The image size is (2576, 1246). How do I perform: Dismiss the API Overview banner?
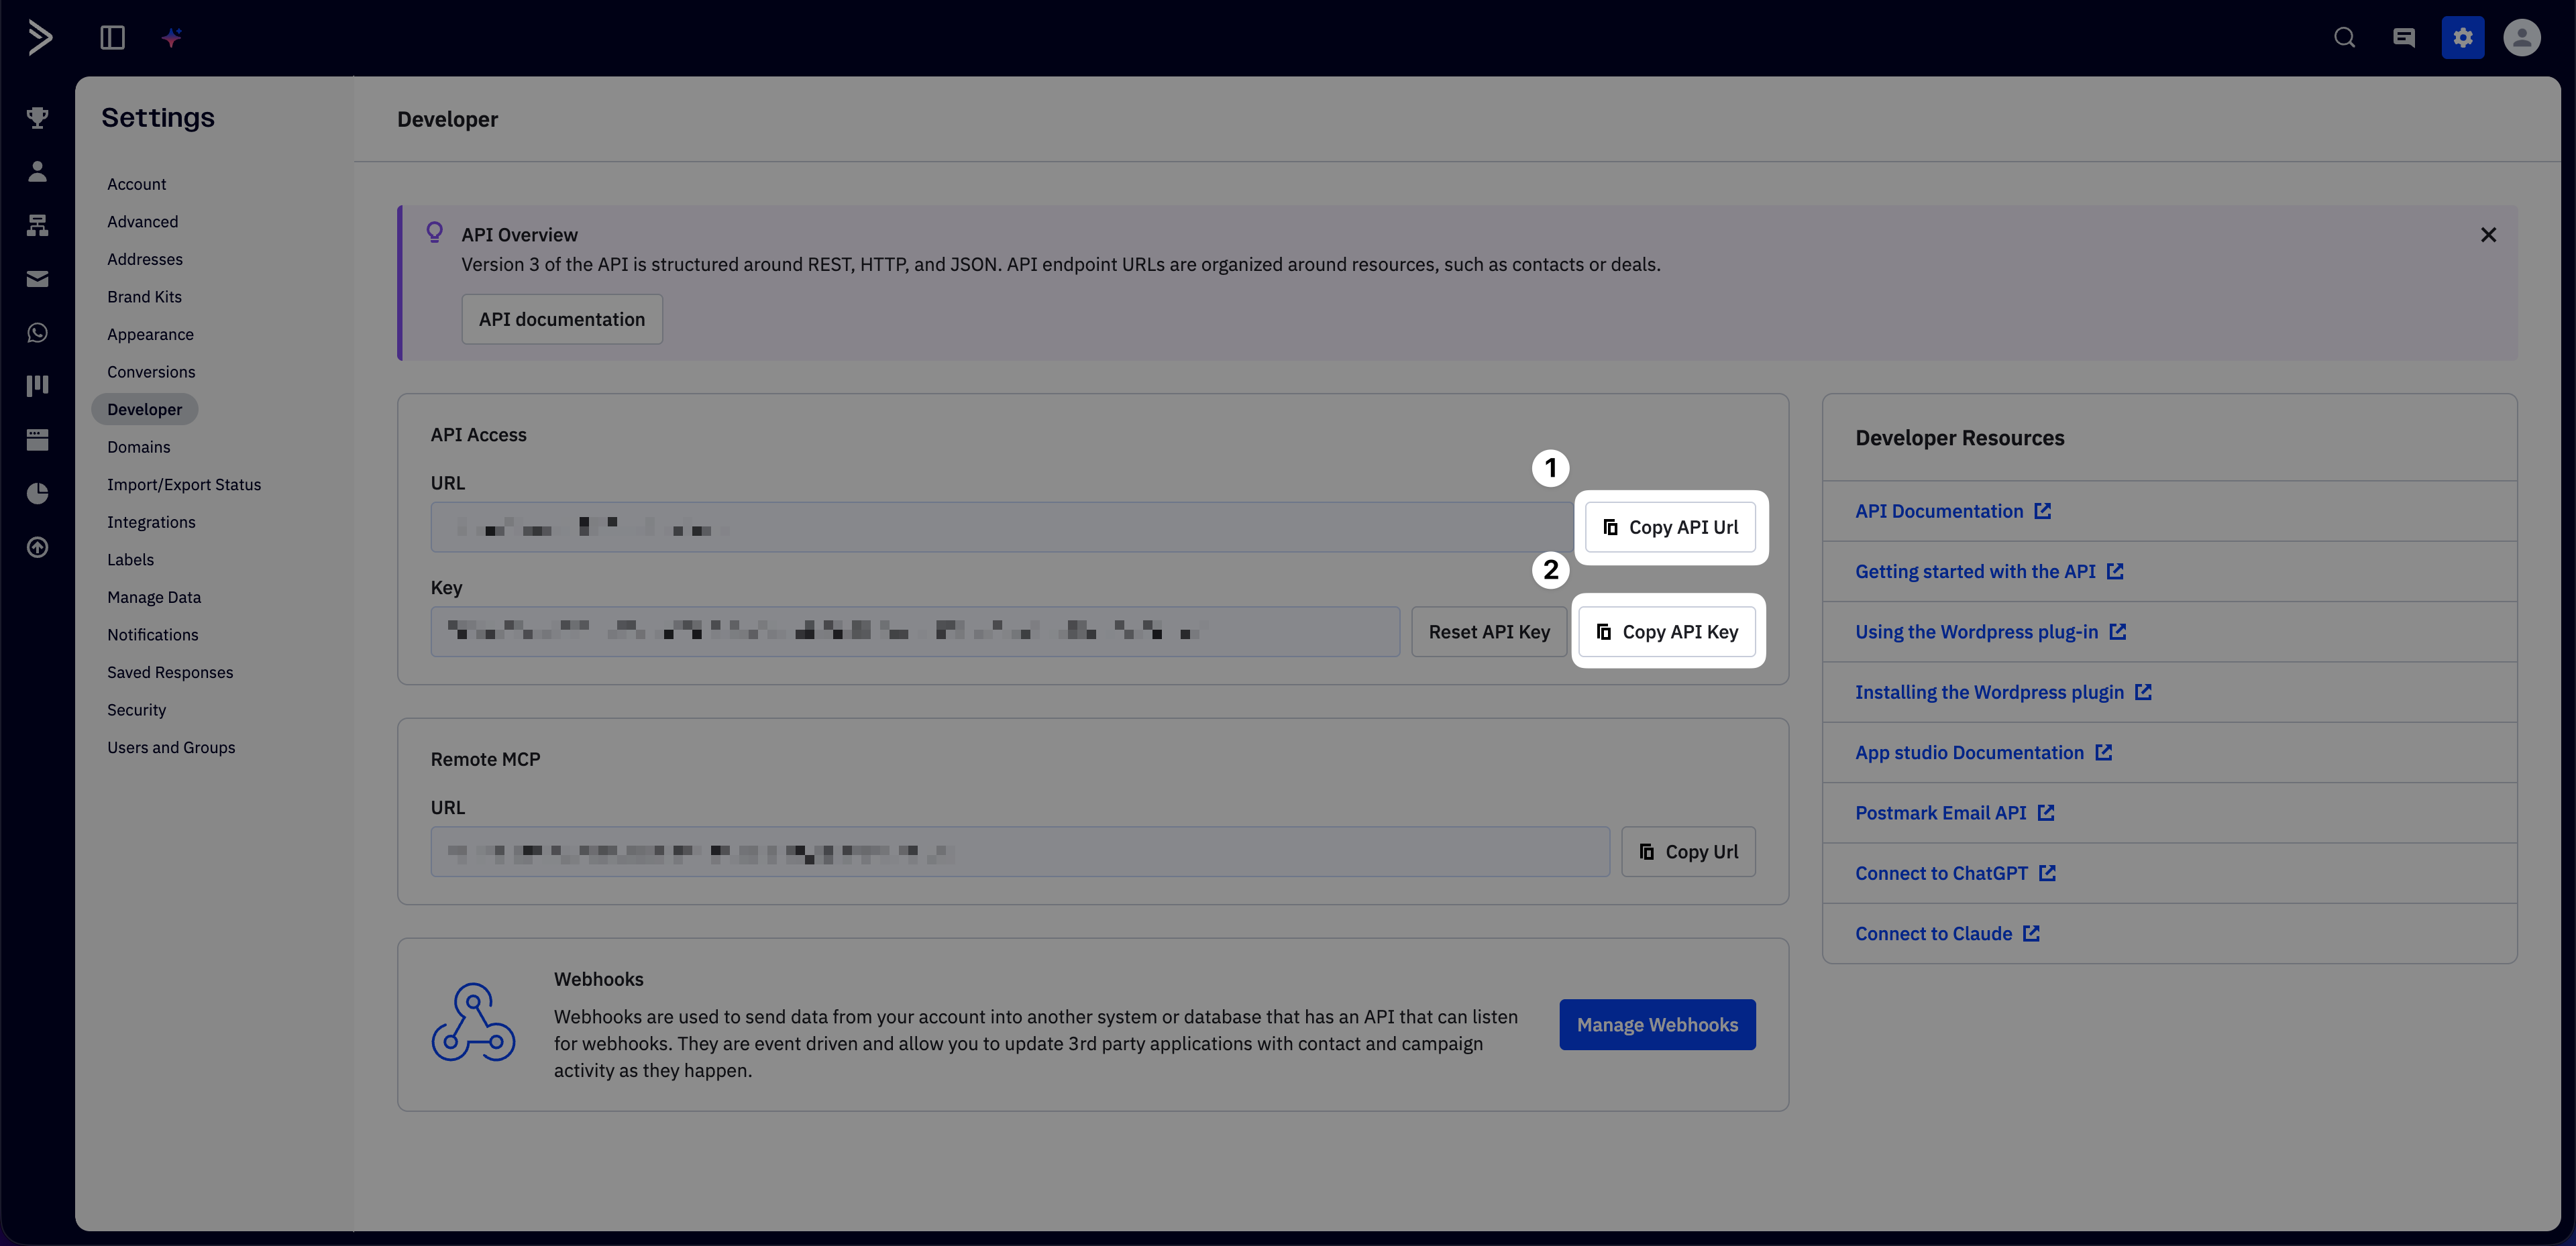pos(2488,235)
